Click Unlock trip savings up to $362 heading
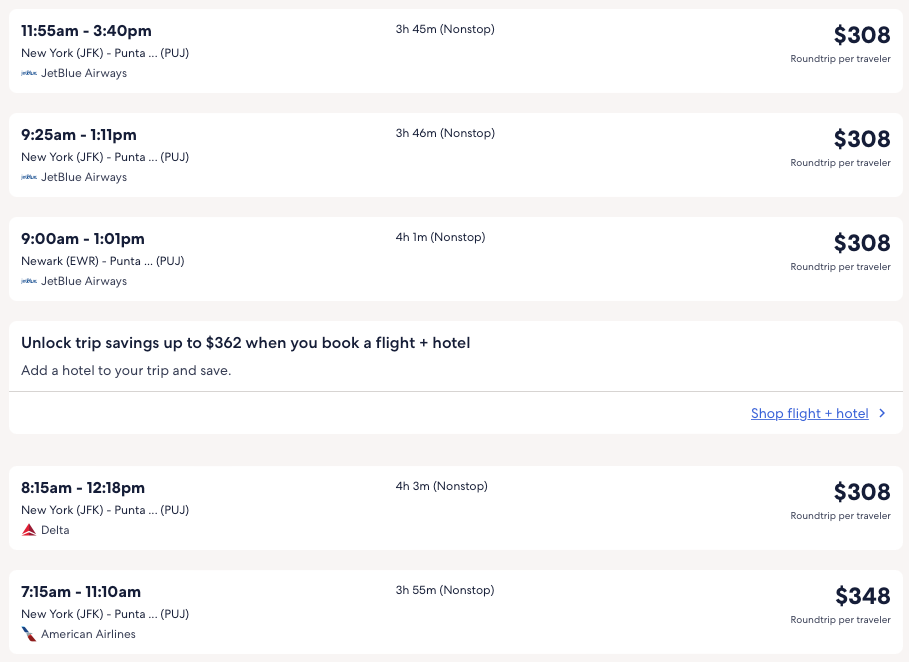The height and width of the screenshot is (662, 909). (x=245, y=343)
